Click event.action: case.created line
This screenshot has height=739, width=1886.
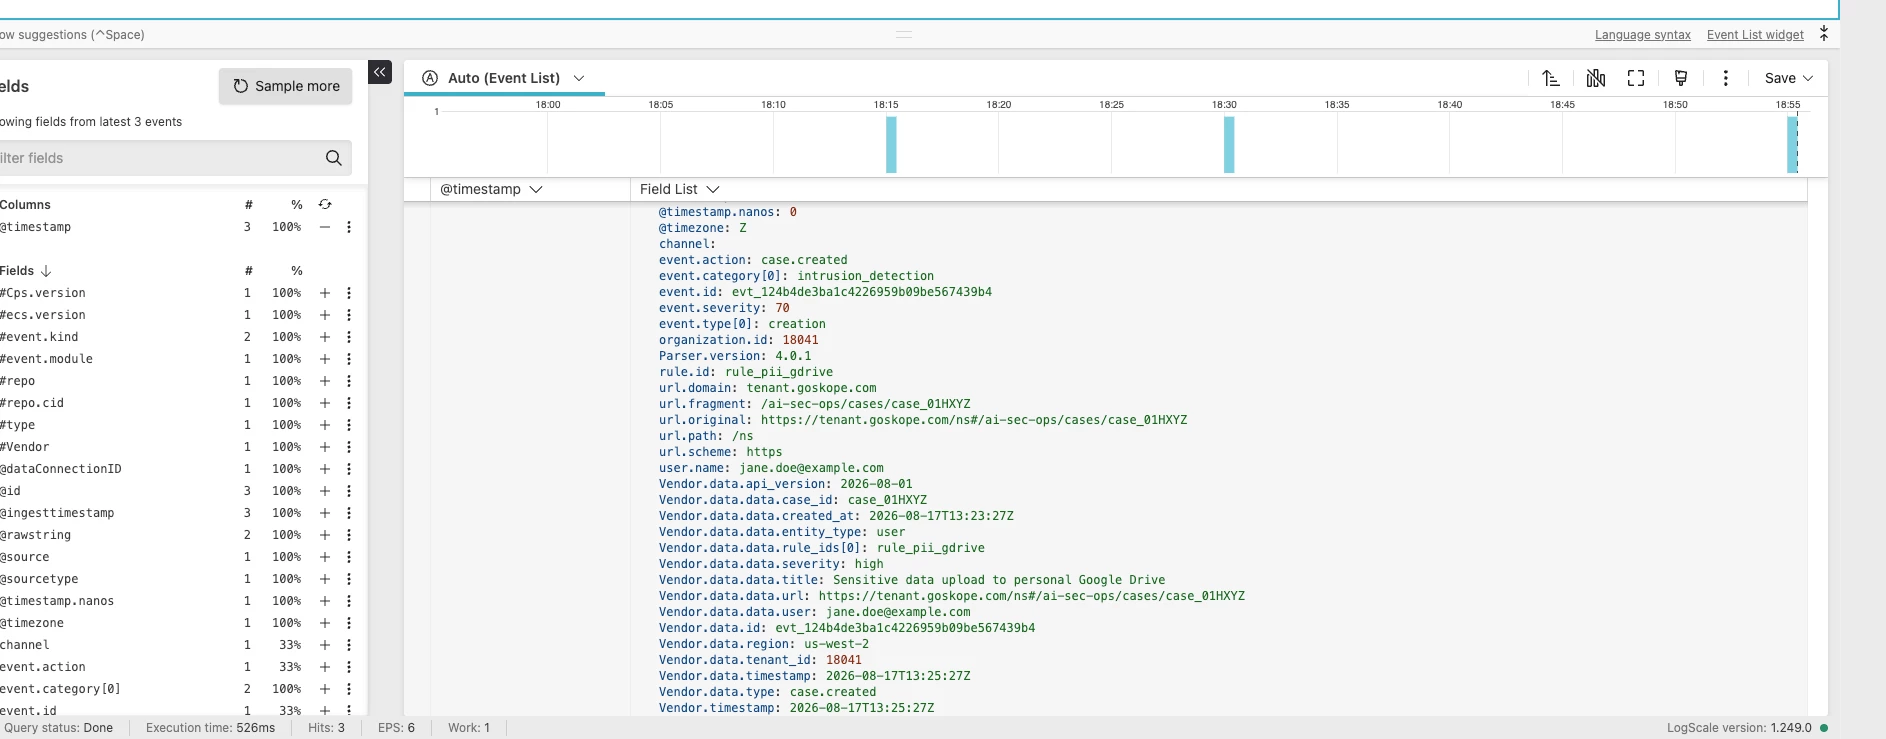(753, 260)
